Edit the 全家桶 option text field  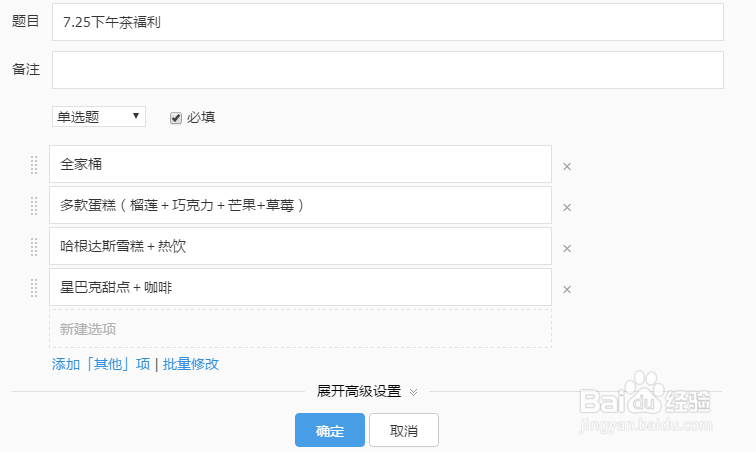[x=300, y=164]
